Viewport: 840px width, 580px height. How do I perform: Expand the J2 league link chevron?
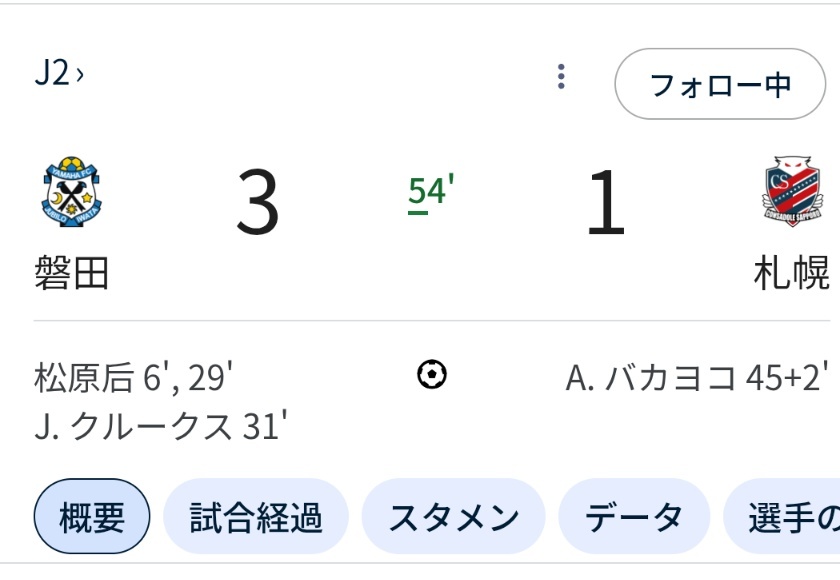[x=79, y=74]
